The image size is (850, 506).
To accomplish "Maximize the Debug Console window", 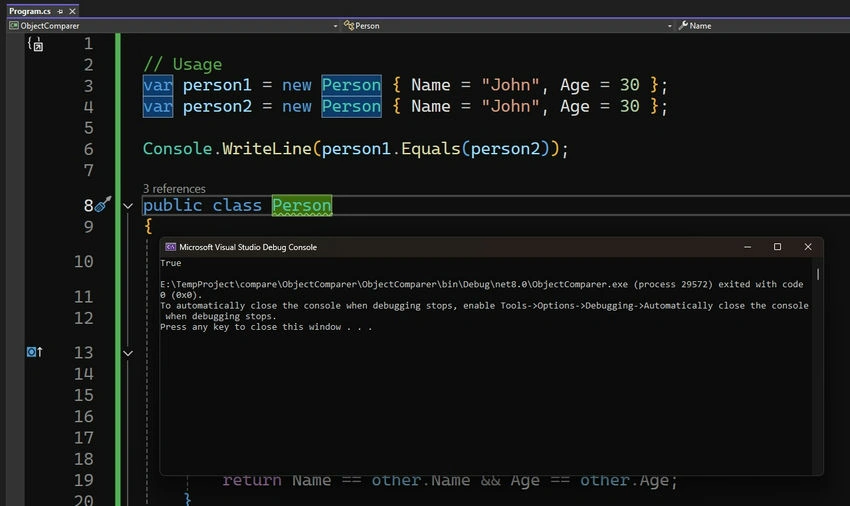I will pos(777,247).
